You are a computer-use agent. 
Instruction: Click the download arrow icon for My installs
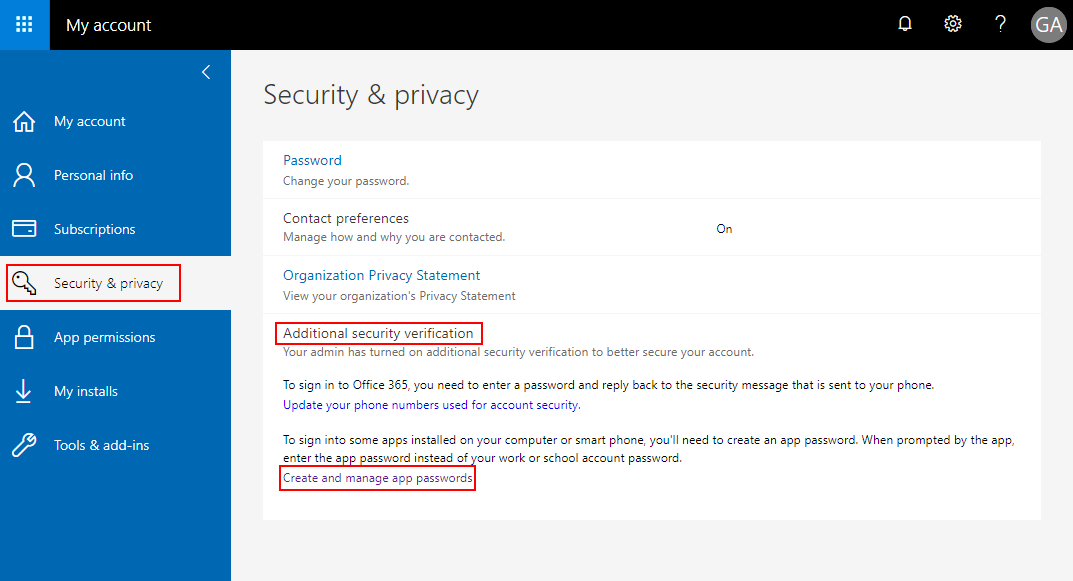click(x=24, y=391)
